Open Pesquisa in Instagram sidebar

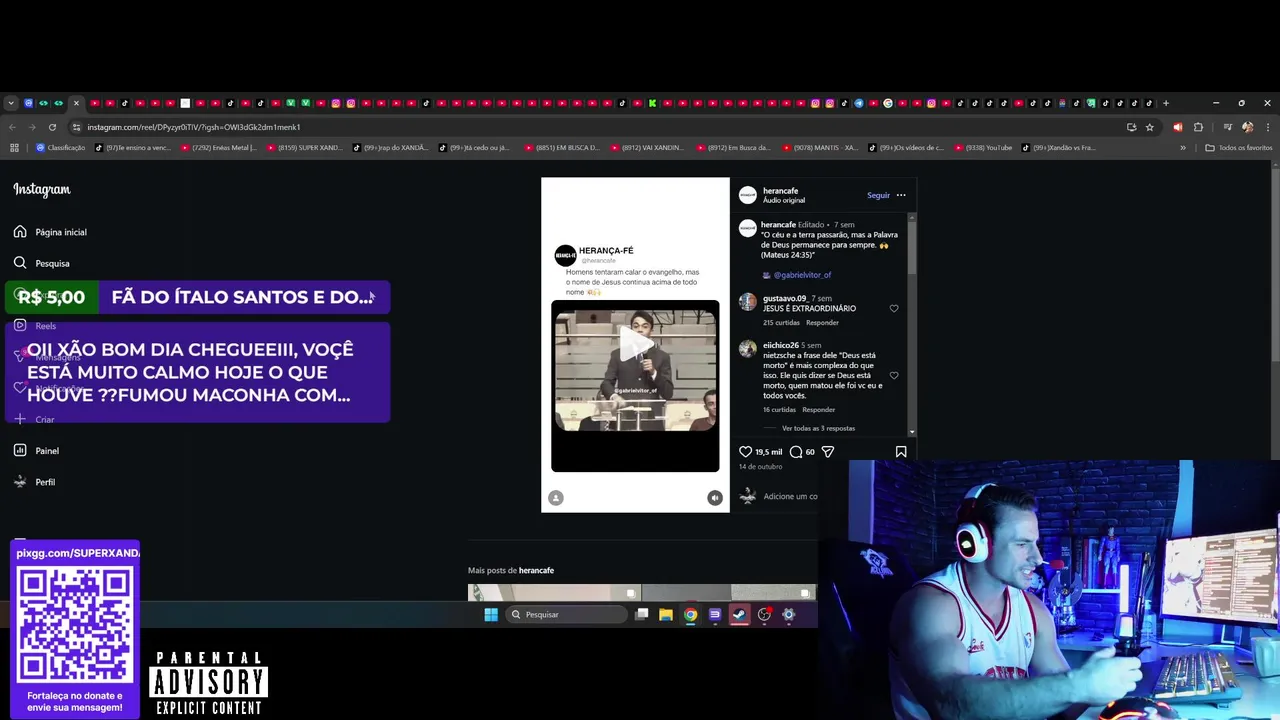(x=42, y=263)
